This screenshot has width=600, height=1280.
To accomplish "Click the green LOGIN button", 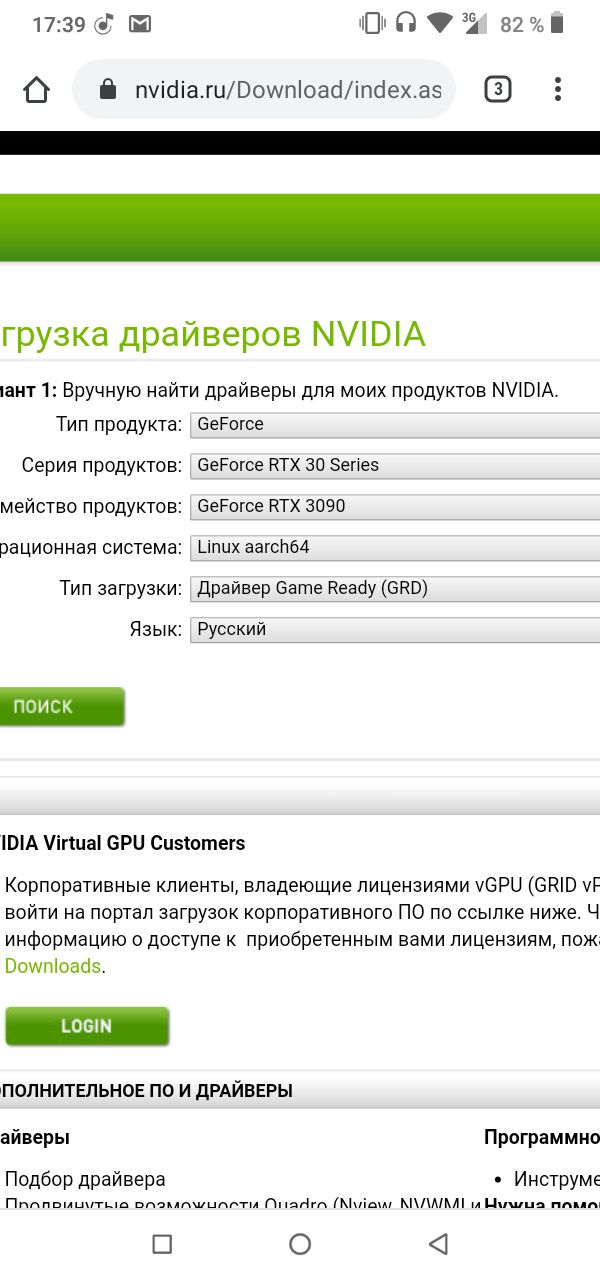I will coord(87,1026).
